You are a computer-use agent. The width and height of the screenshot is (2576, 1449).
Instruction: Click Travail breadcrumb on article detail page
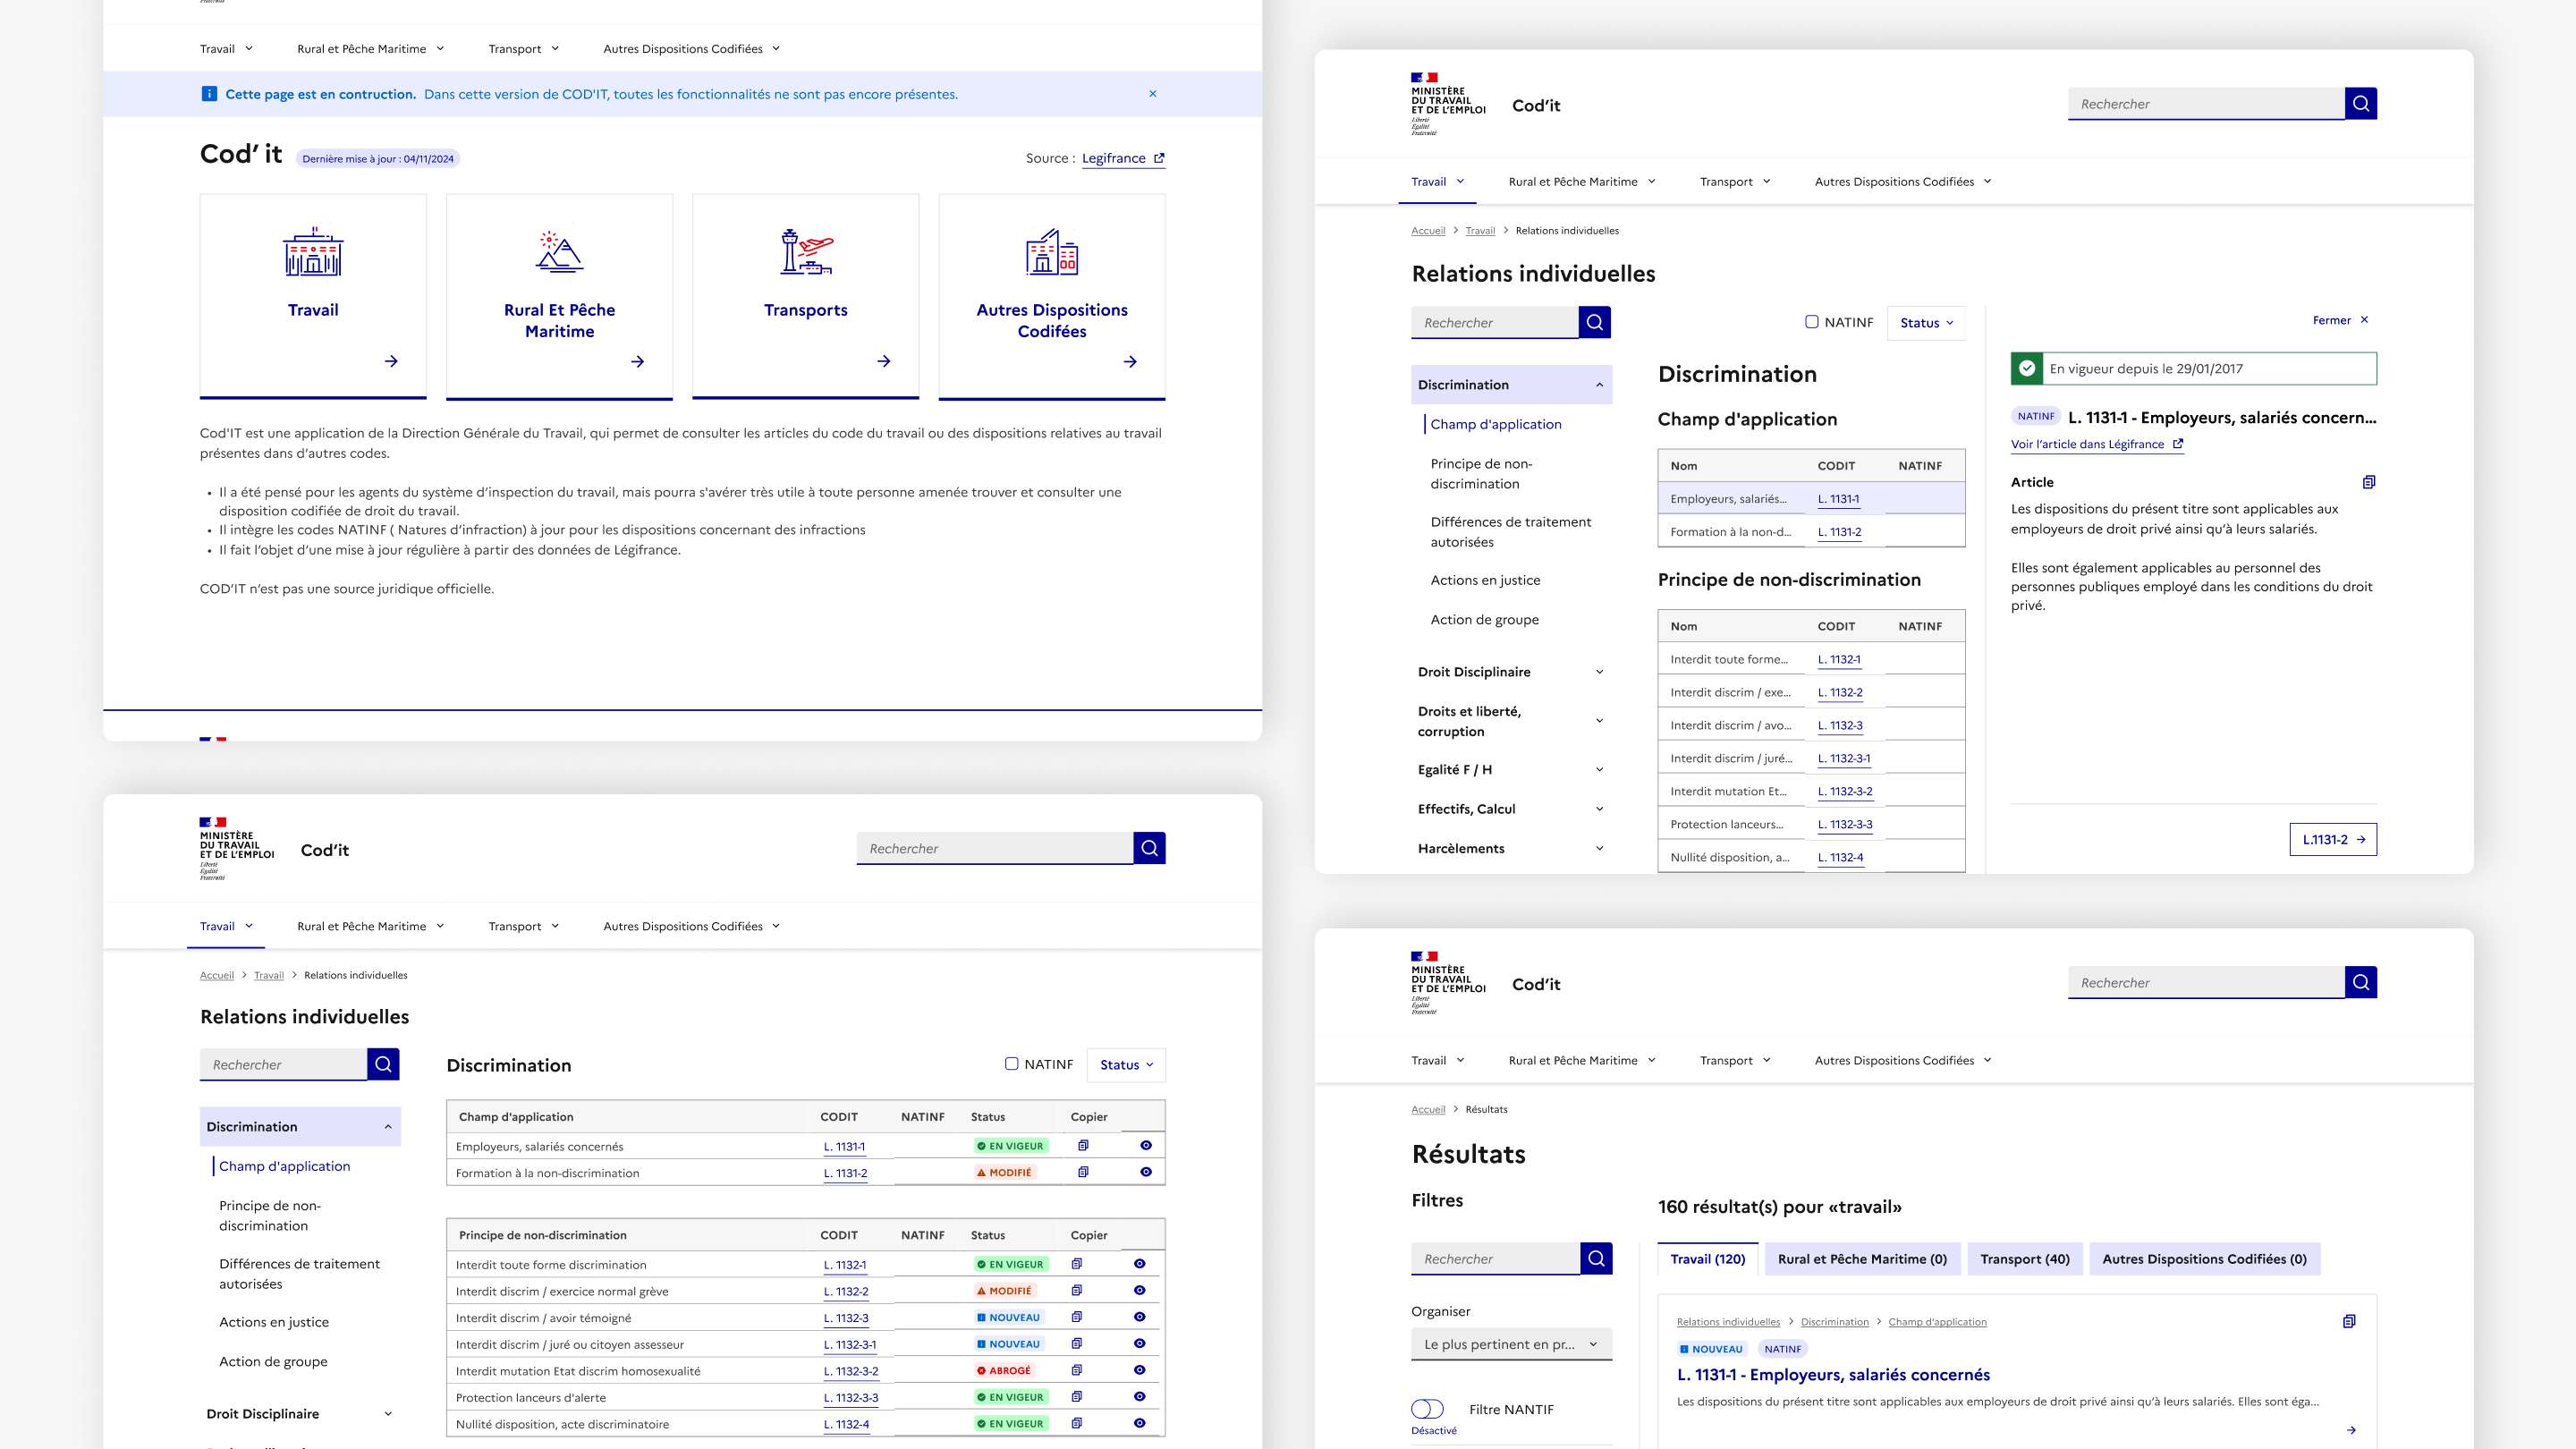click(x=1480, y=231)
